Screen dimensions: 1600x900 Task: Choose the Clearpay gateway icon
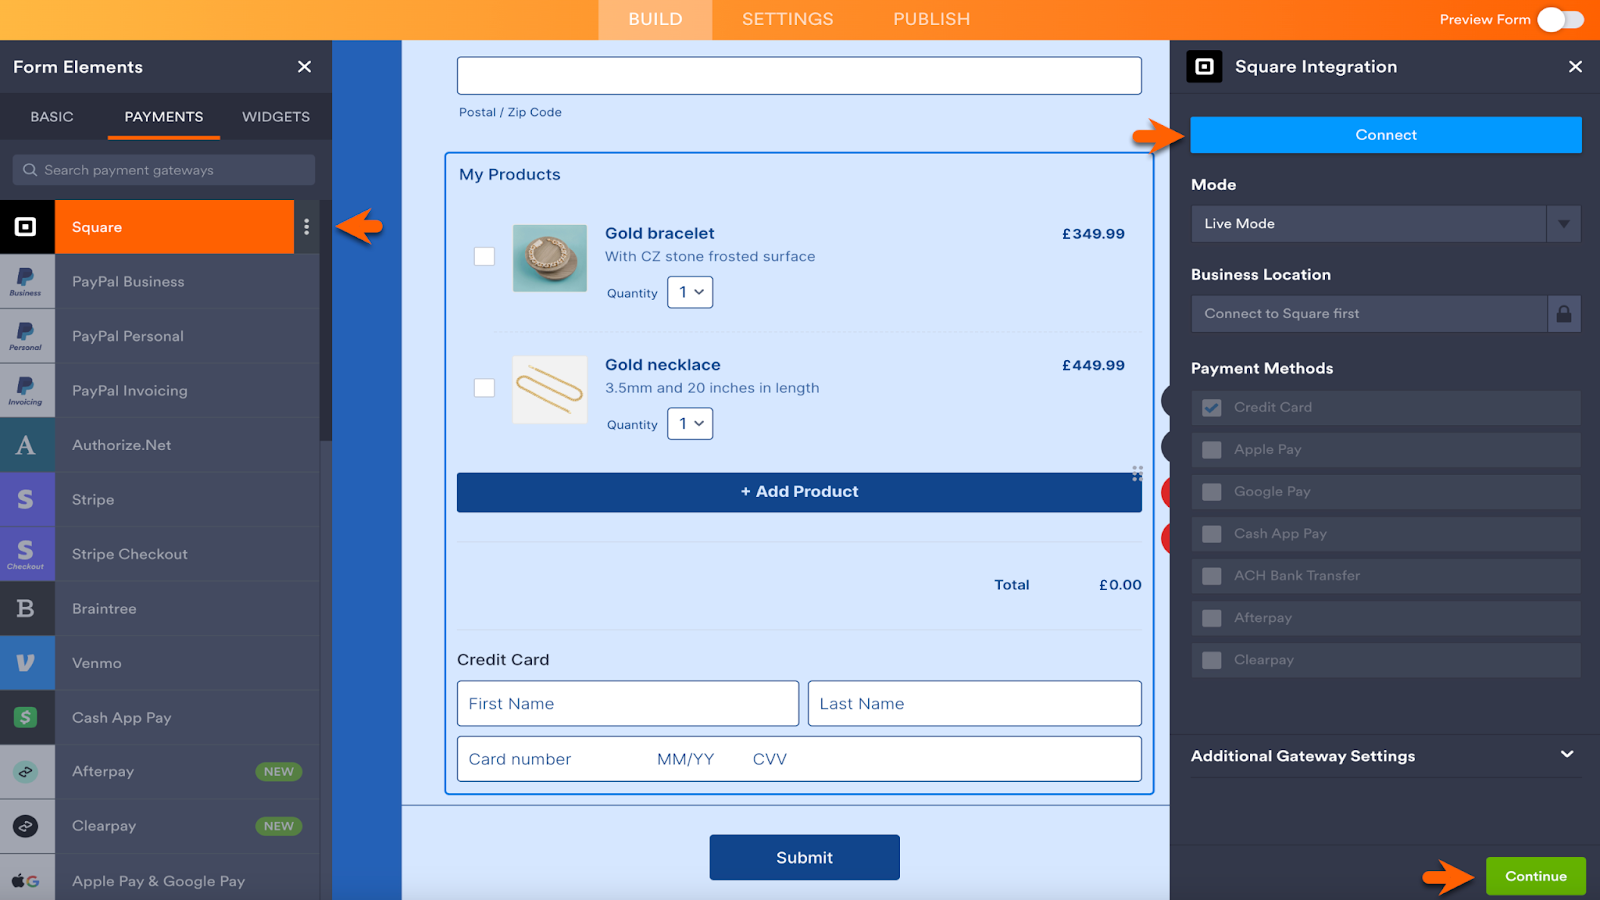pos(26,826)
